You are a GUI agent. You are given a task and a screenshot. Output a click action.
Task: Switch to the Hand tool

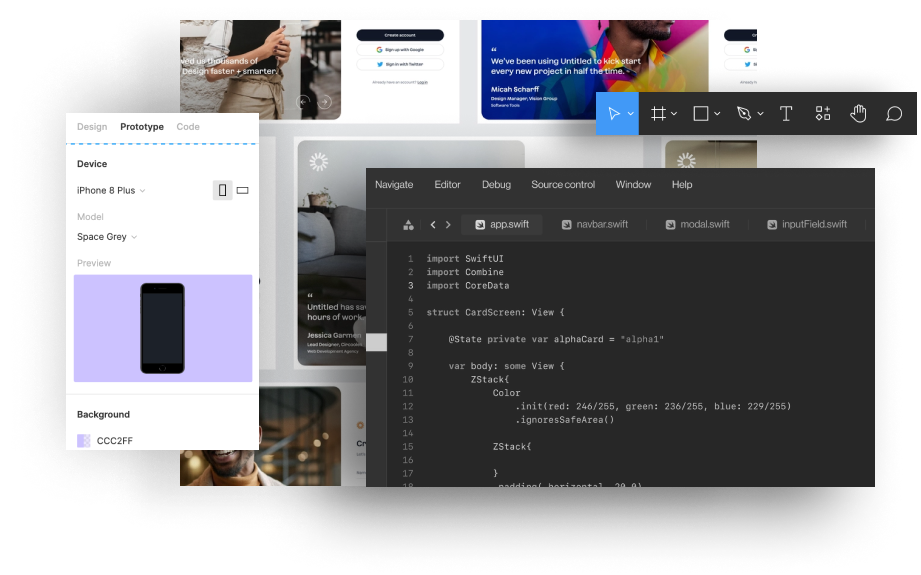pos(858,114)
